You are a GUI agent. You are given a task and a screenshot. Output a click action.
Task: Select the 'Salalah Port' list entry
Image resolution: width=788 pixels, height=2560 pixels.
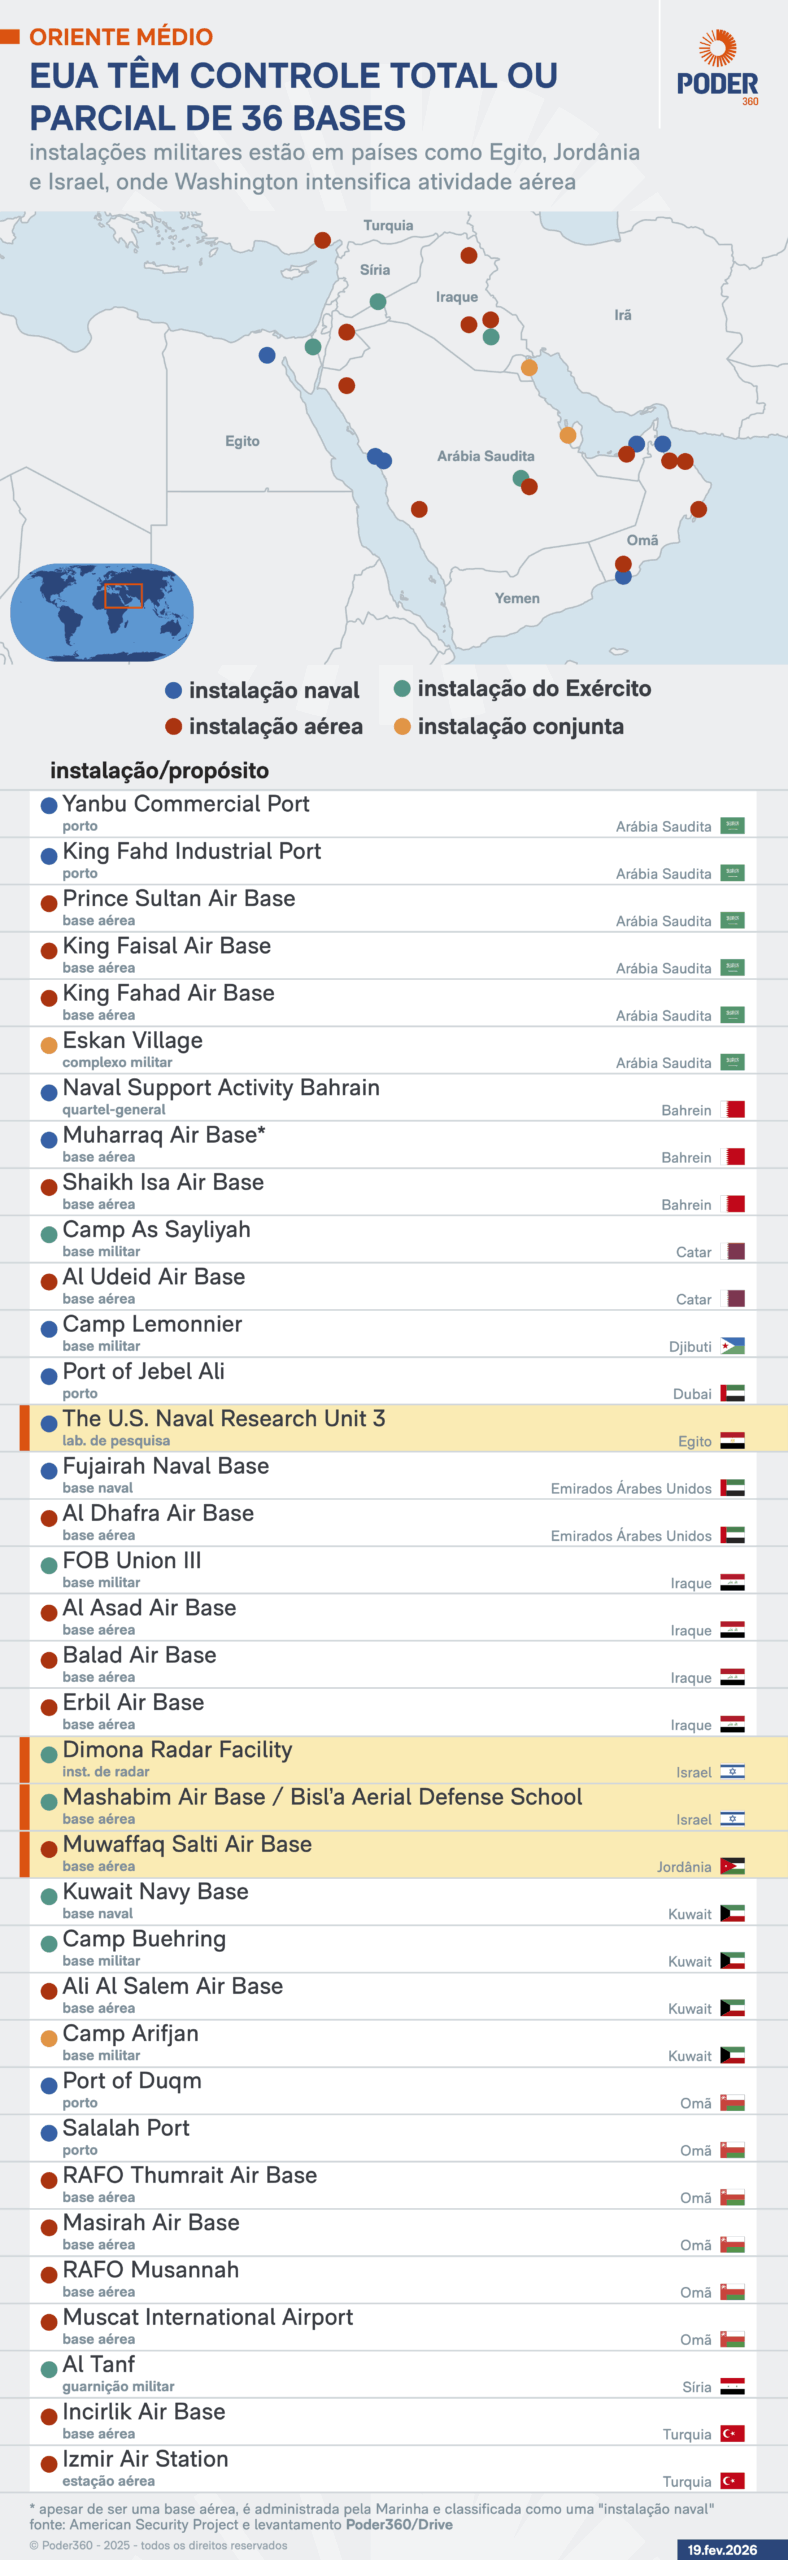pos(126,2127)
